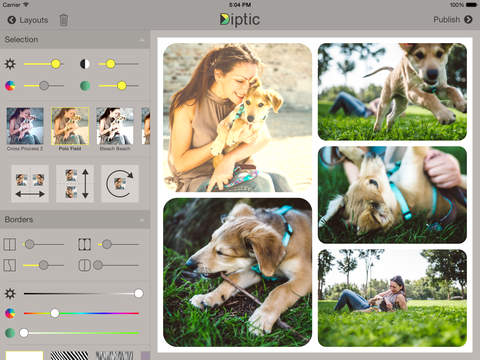This screenshot has height=360, width=480.
Task: Rotate the photo clockwise
Action: [x=120, y=184]
